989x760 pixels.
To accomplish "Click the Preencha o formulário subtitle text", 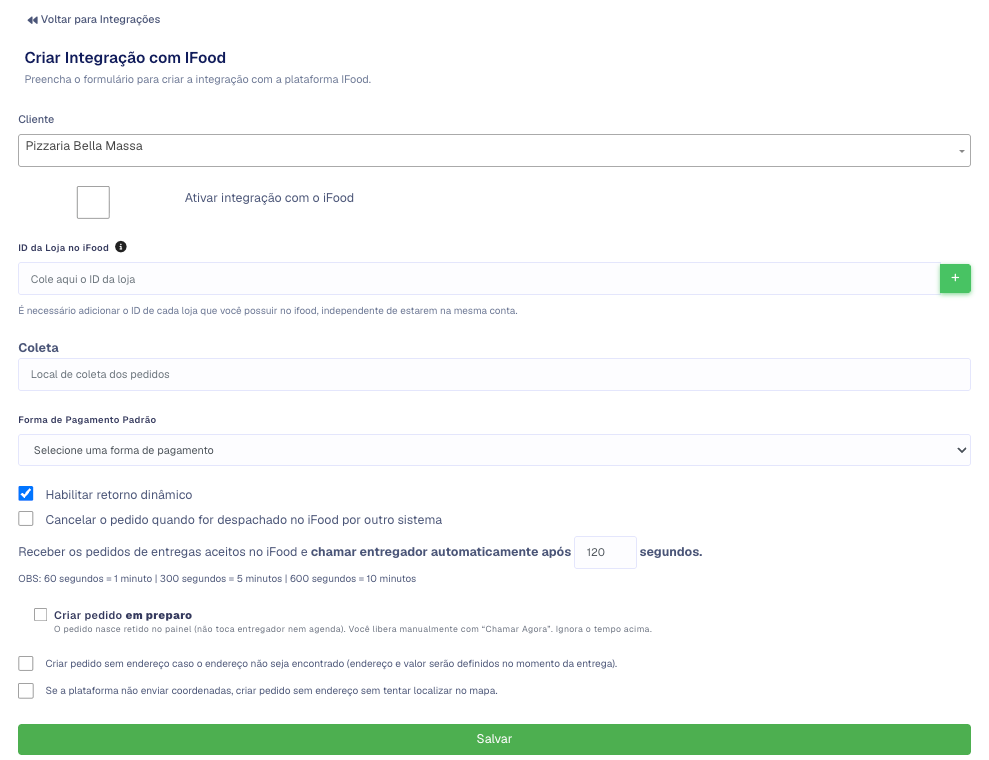I will (197, 79).
